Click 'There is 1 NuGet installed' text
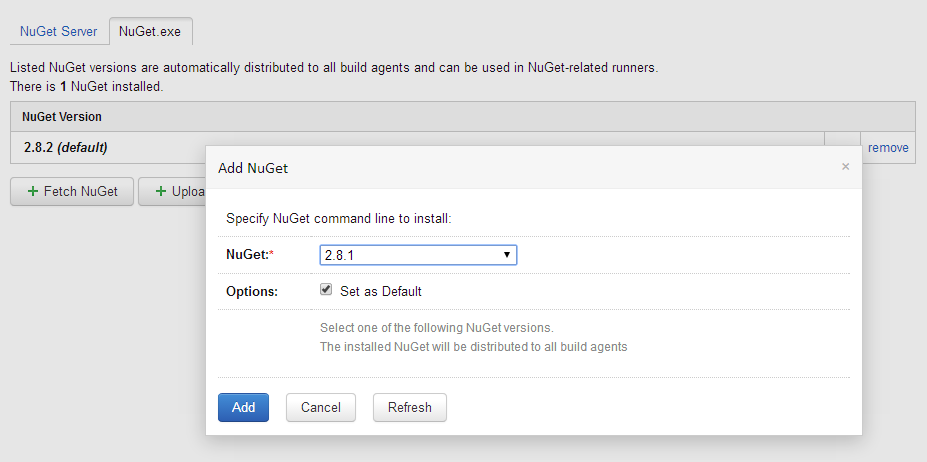The width and height of the screenshot is (927, 462). [86, 86]
